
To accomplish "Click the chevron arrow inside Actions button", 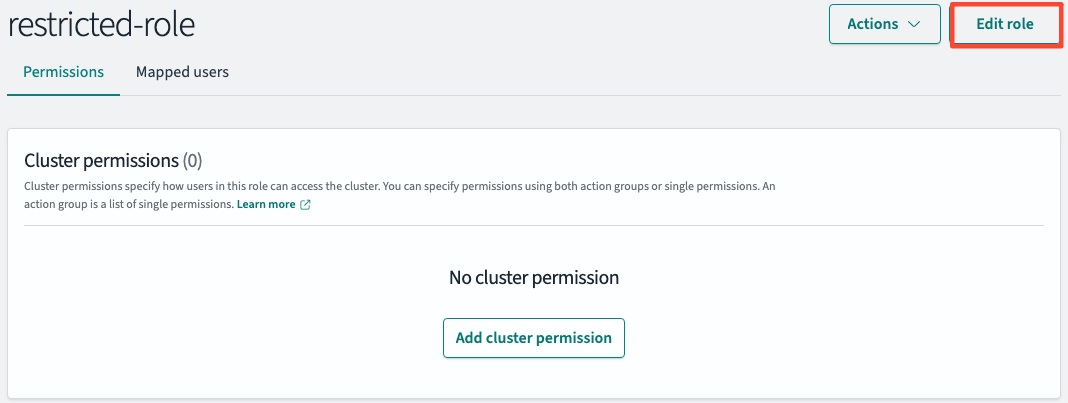I will tap(914, 25).
